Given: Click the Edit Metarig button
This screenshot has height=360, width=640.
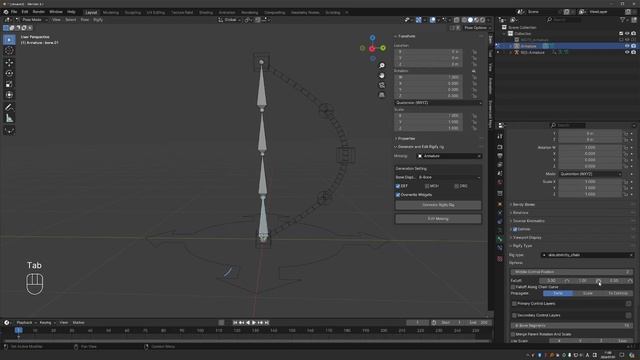Looking at the screenshot, I should [x=438, y=219].
